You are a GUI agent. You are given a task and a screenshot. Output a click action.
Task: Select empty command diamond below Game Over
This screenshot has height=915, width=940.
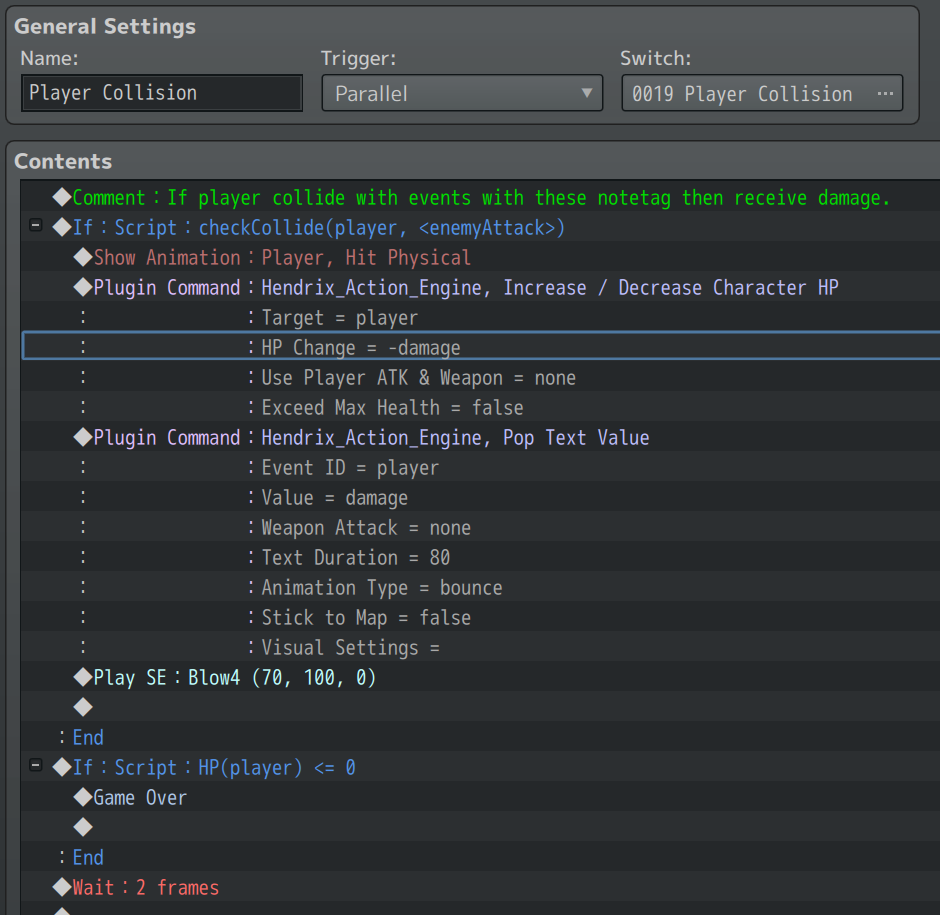[x=83, y=827]
